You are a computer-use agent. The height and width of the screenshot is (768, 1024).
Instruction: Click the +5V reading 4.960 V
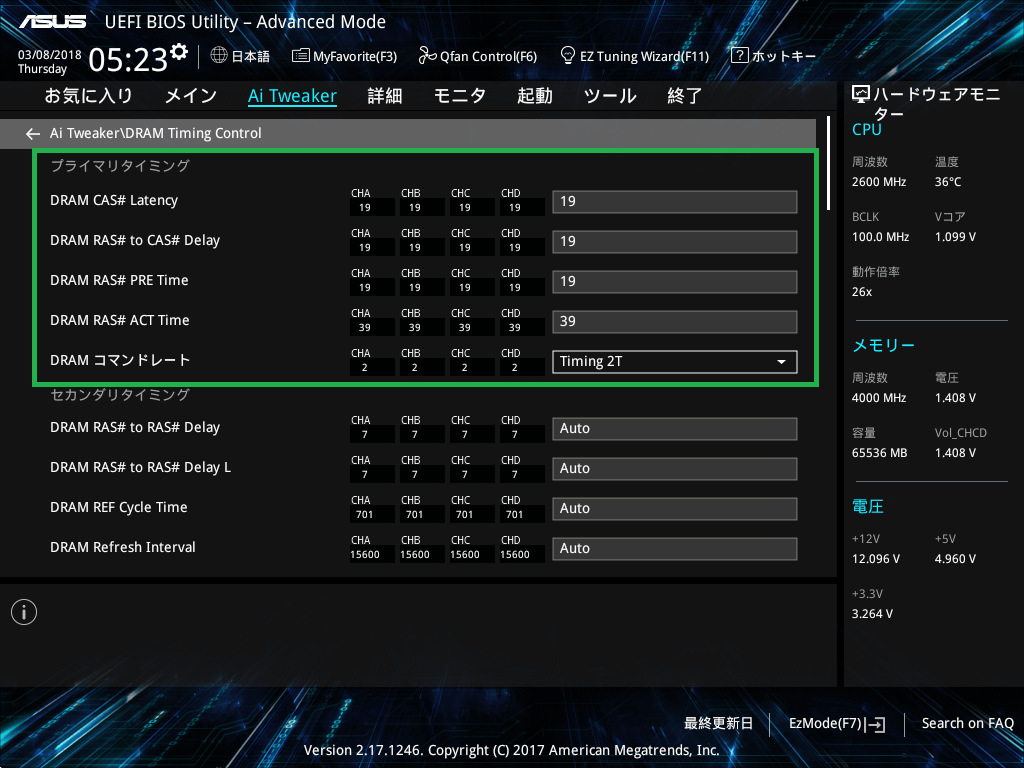955,559
